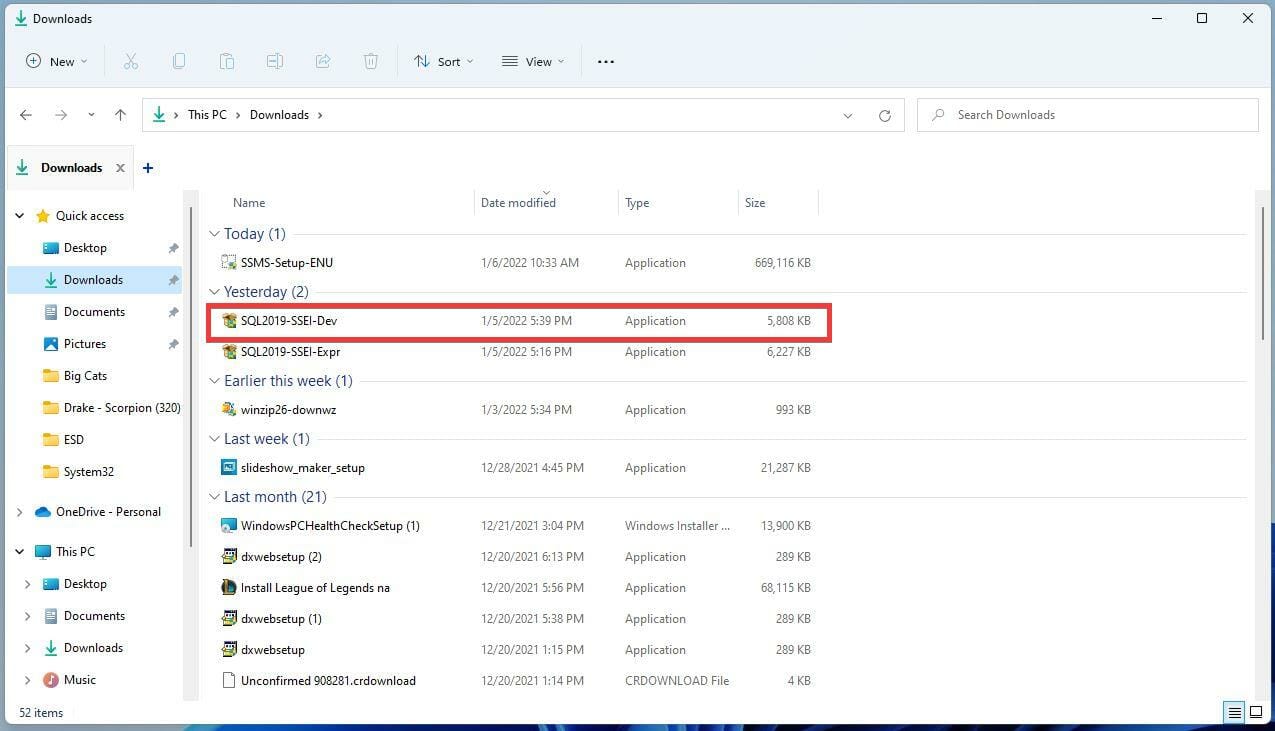Refresh the Downloads folder view
The width and height of the screenshot is (1275, 731).
coord(884,114)
